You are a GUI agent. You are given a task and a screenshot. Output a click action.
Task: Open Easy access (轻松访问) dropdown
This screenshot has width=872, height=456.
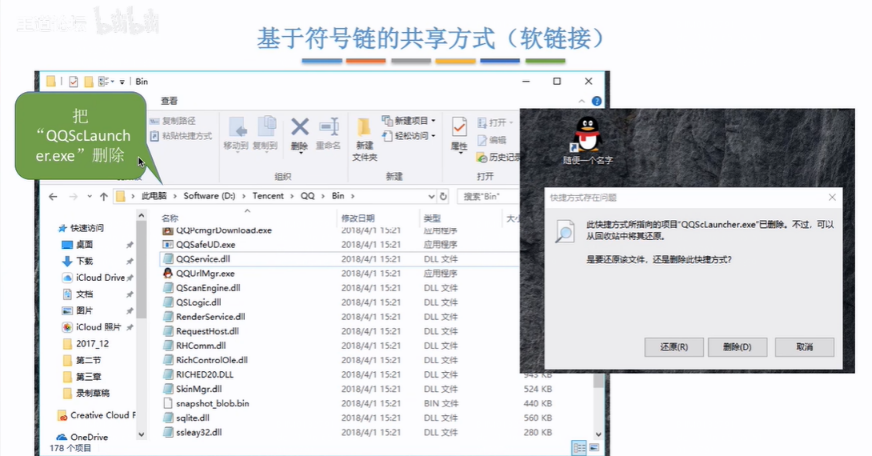point(409,136)
